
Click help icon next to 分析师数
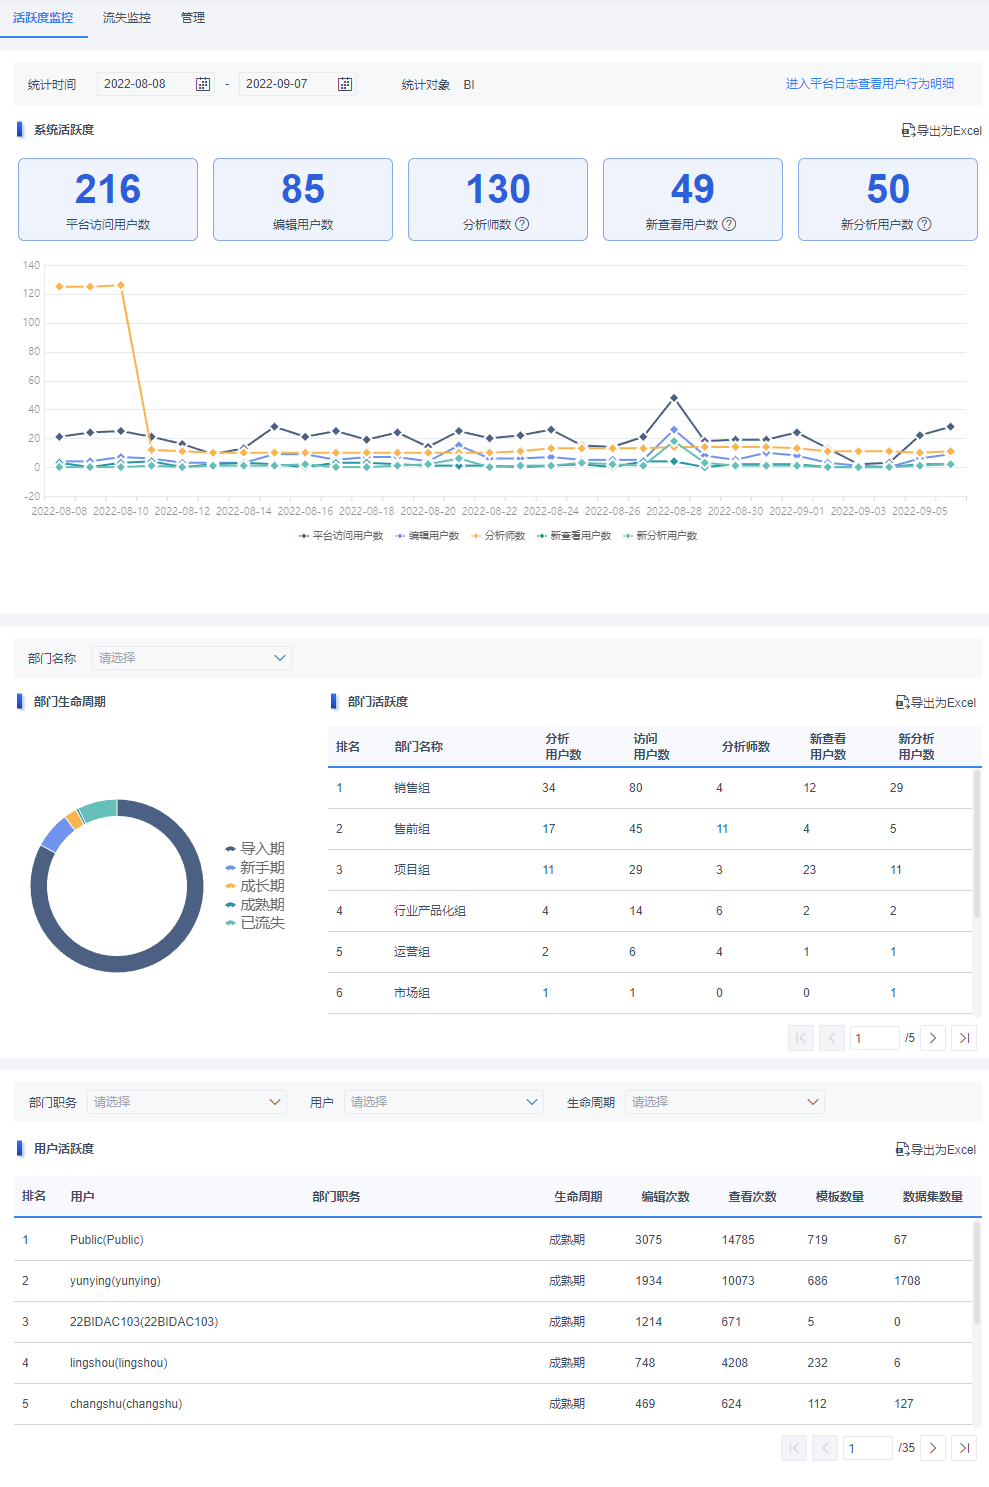point(522,224)
